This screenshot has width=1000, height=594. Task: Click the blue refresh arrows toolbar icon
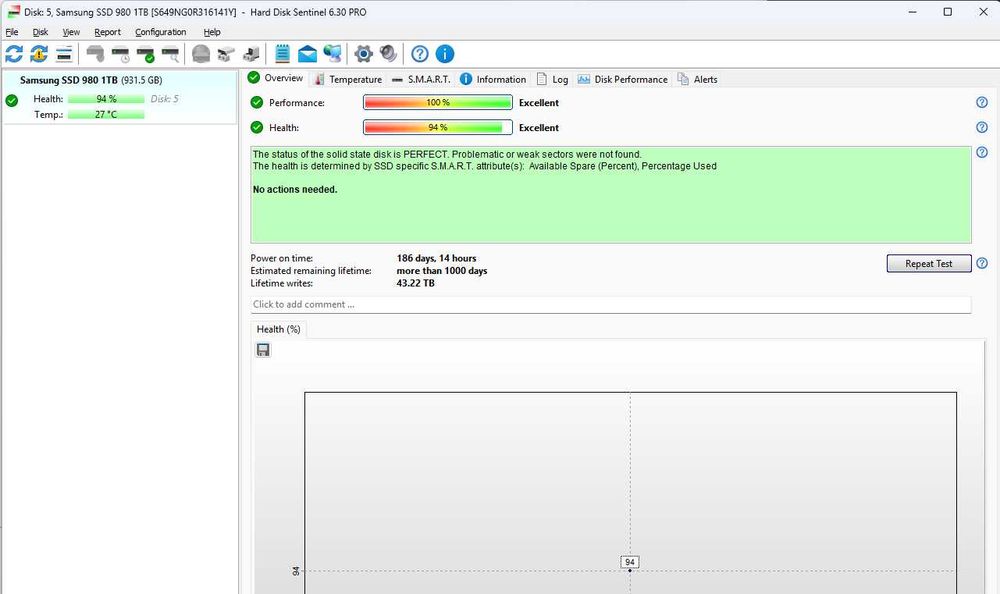[x=14, y=54]
